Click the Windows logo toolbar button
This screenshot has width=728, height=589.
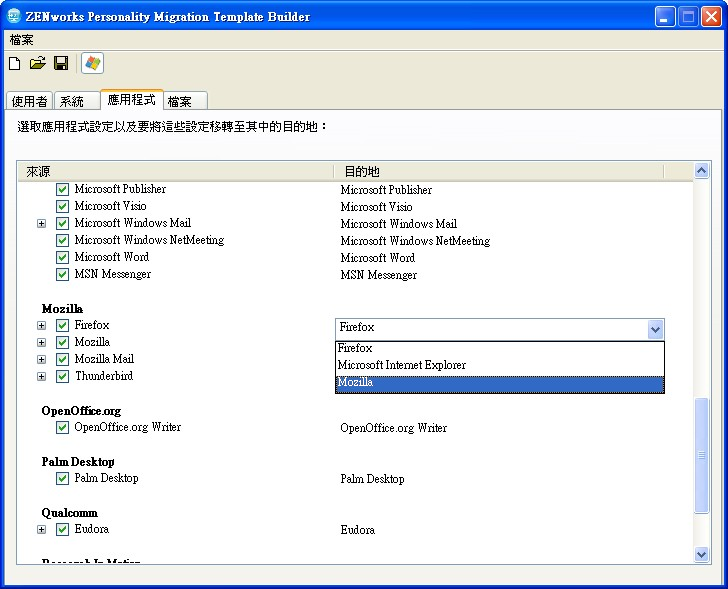[92, 63]
